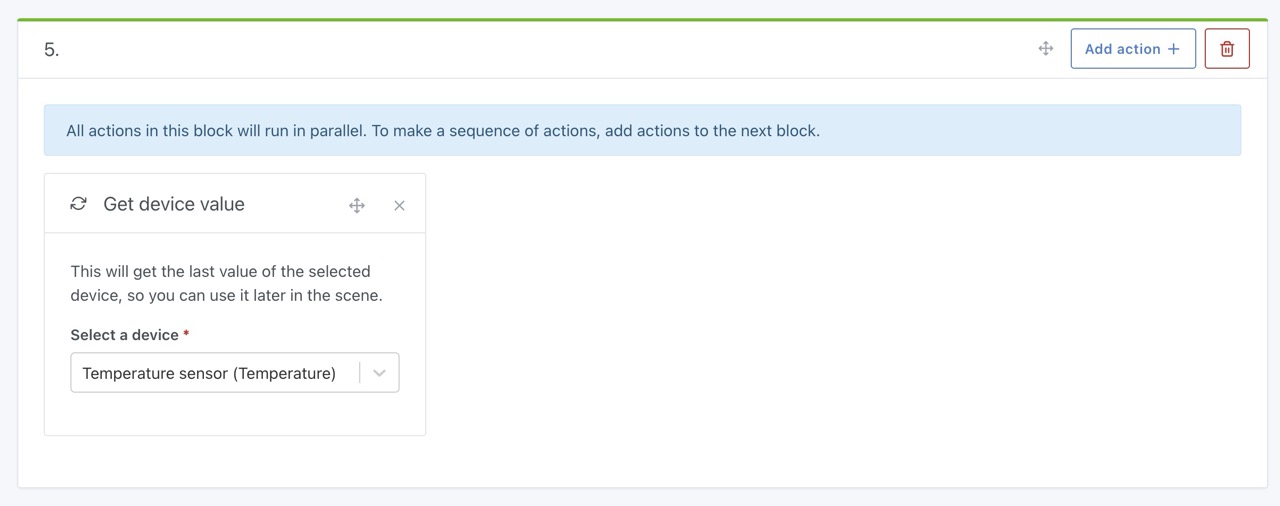Click the move handle for block 5

click(1046, 48)
